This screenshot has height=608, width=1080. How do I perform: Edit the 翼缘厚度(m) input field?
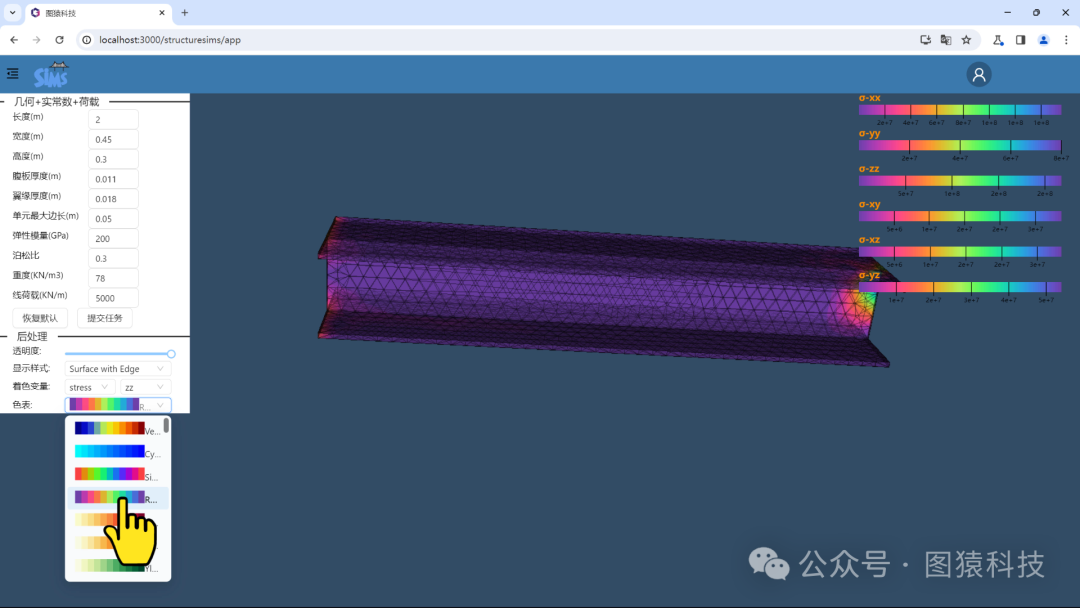point(113,199)
